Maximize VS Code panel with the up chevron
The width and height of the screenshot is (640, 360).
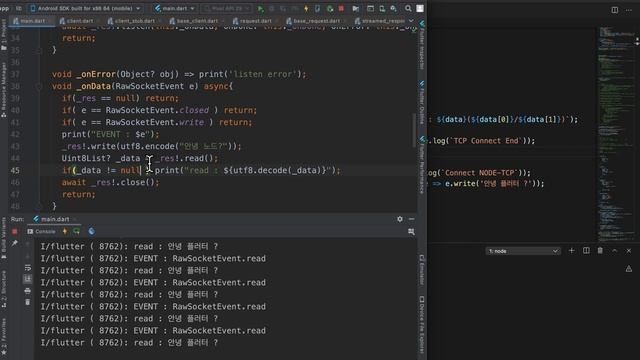[614, 251]
